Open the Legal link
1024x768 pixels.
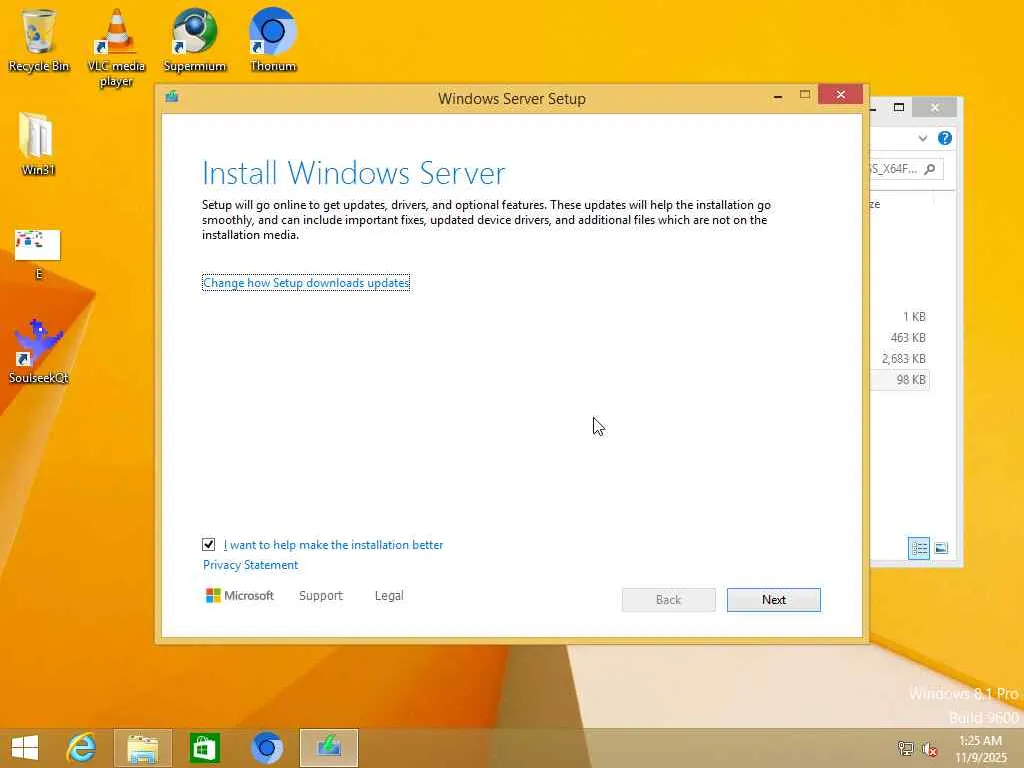tap(389, 596)
